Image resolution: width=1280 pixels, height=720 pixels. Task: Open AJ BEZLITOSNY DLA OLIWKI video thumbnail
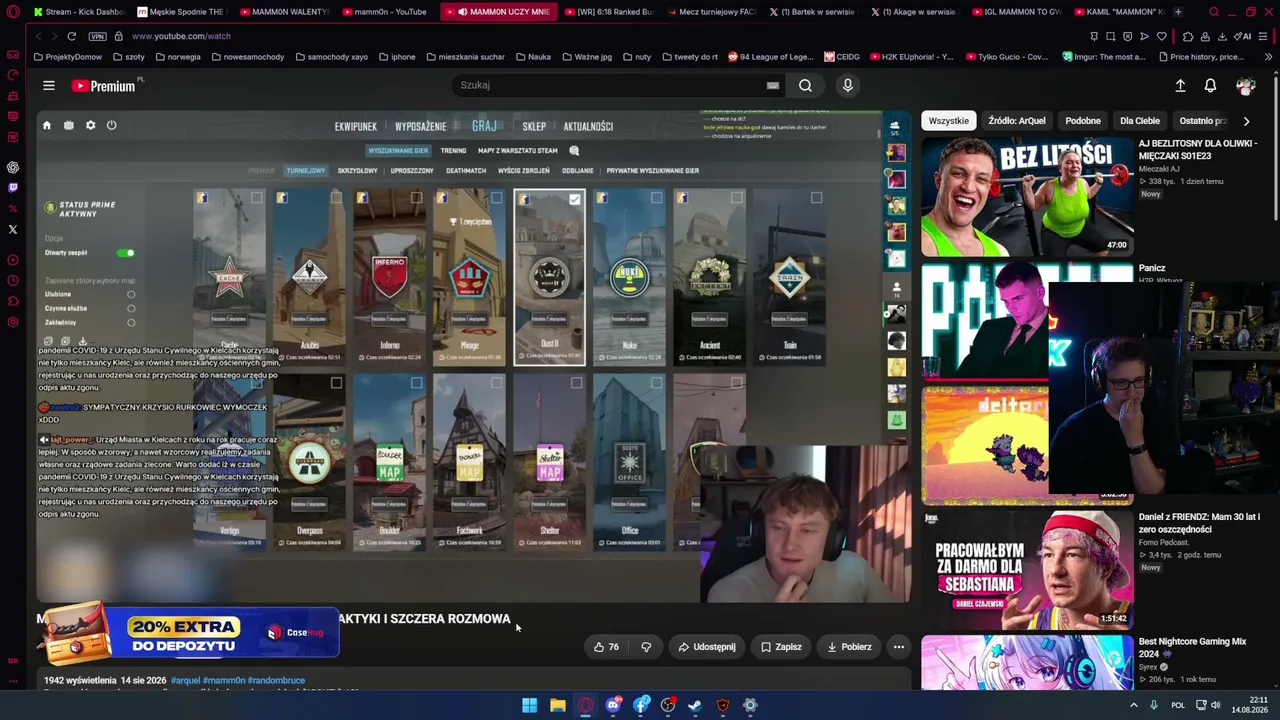click(x=1027, y=197)
